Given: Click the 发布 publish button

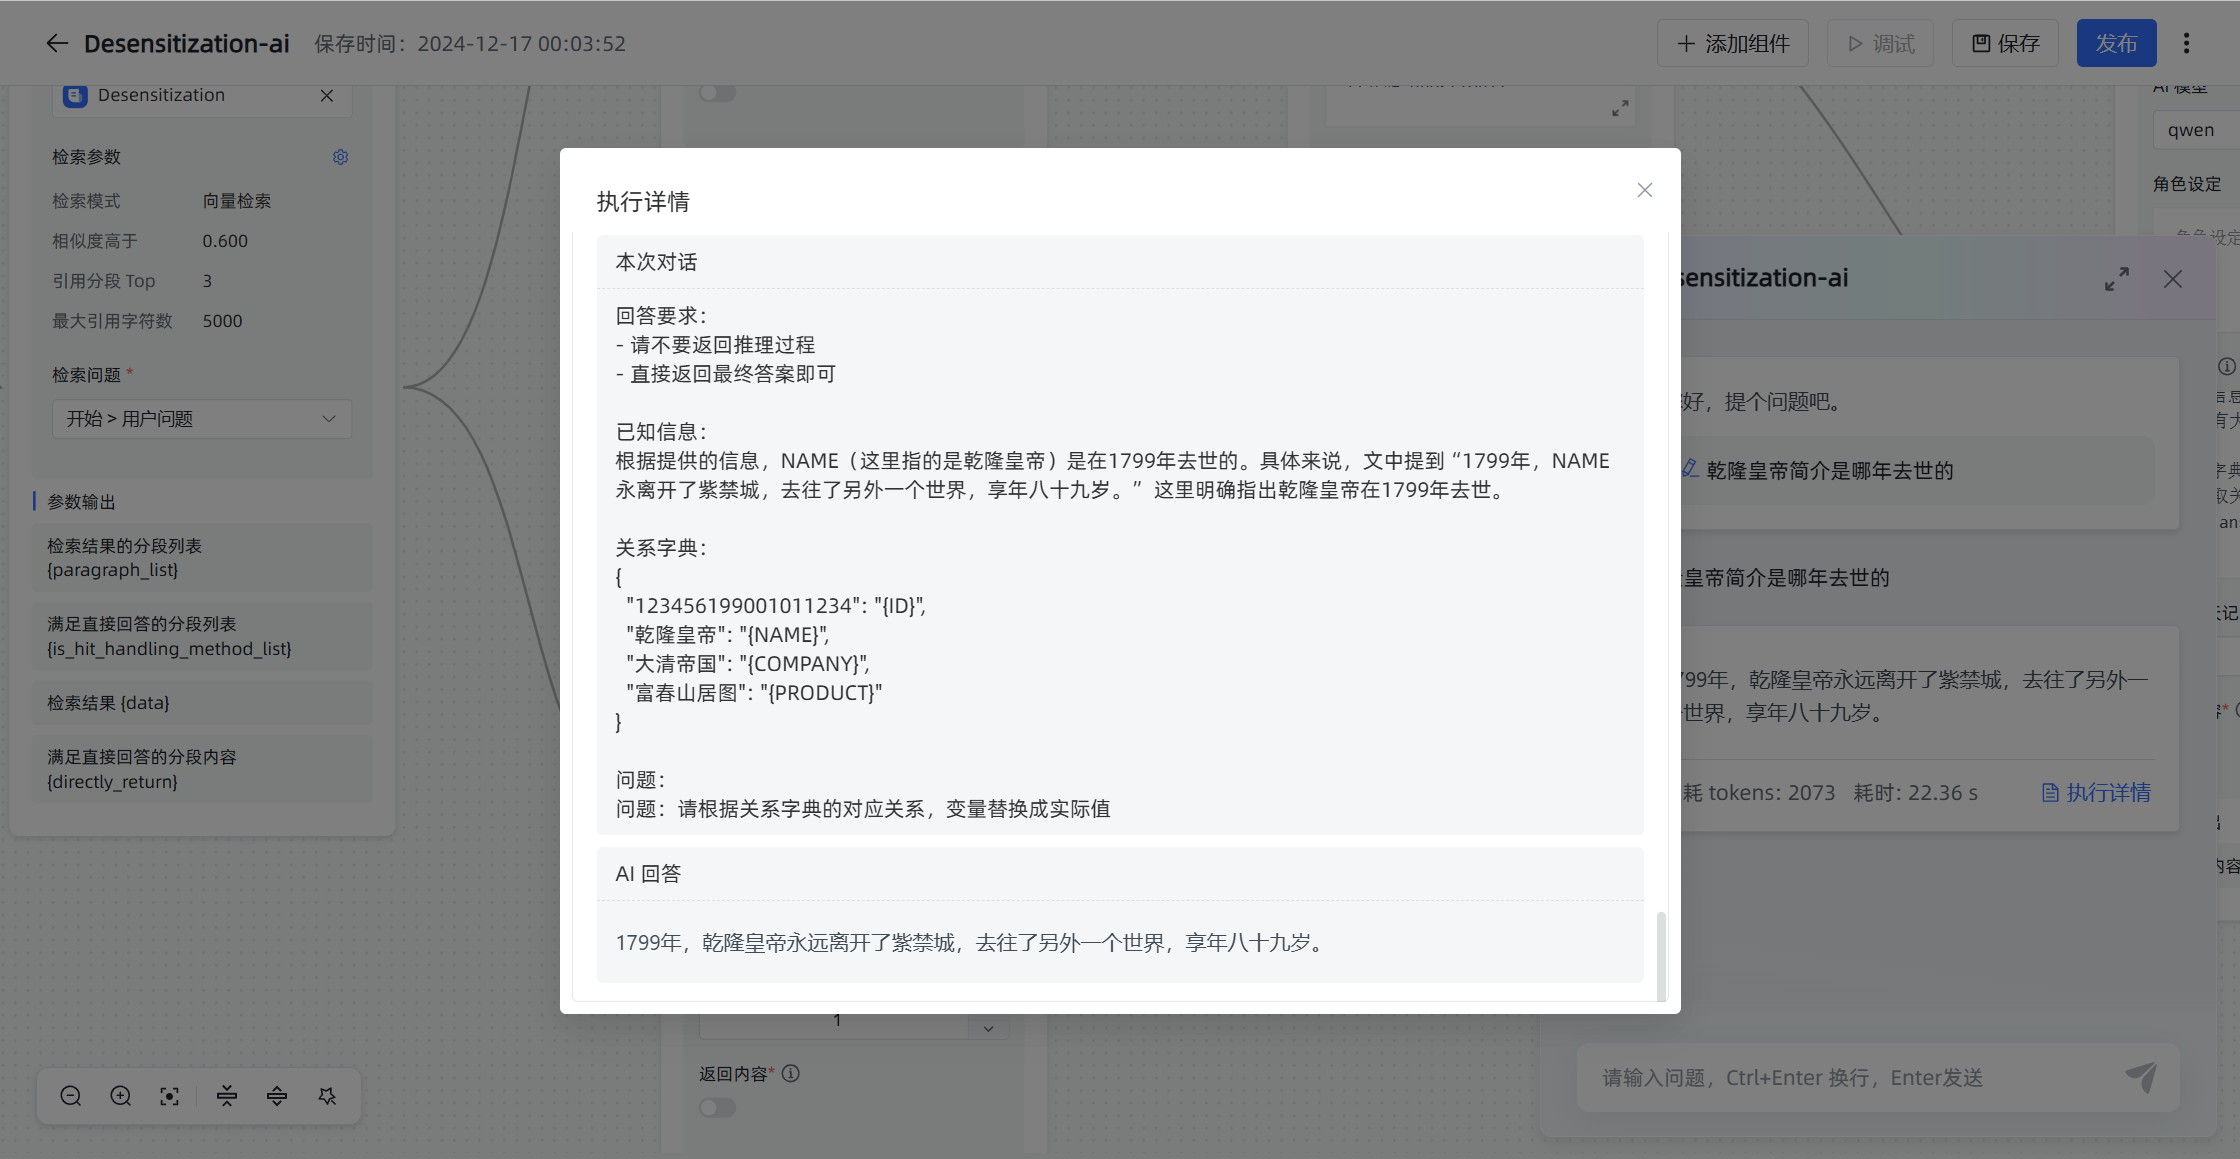Looking at the screenshot, I should tap(2116, 43).
